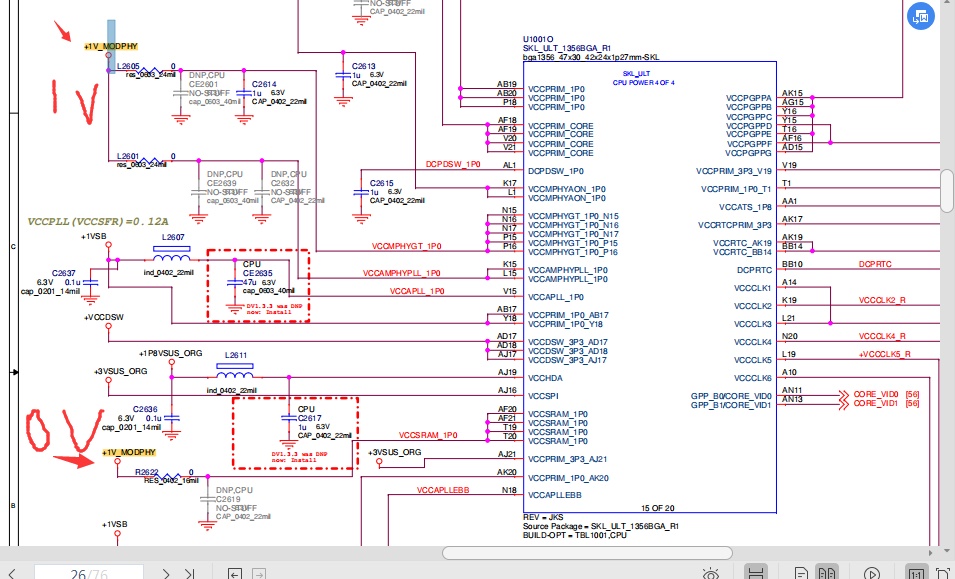This screenshot has height=579, width=955.
Task: Click the blue floating translate button
Action: click(921, 16)
